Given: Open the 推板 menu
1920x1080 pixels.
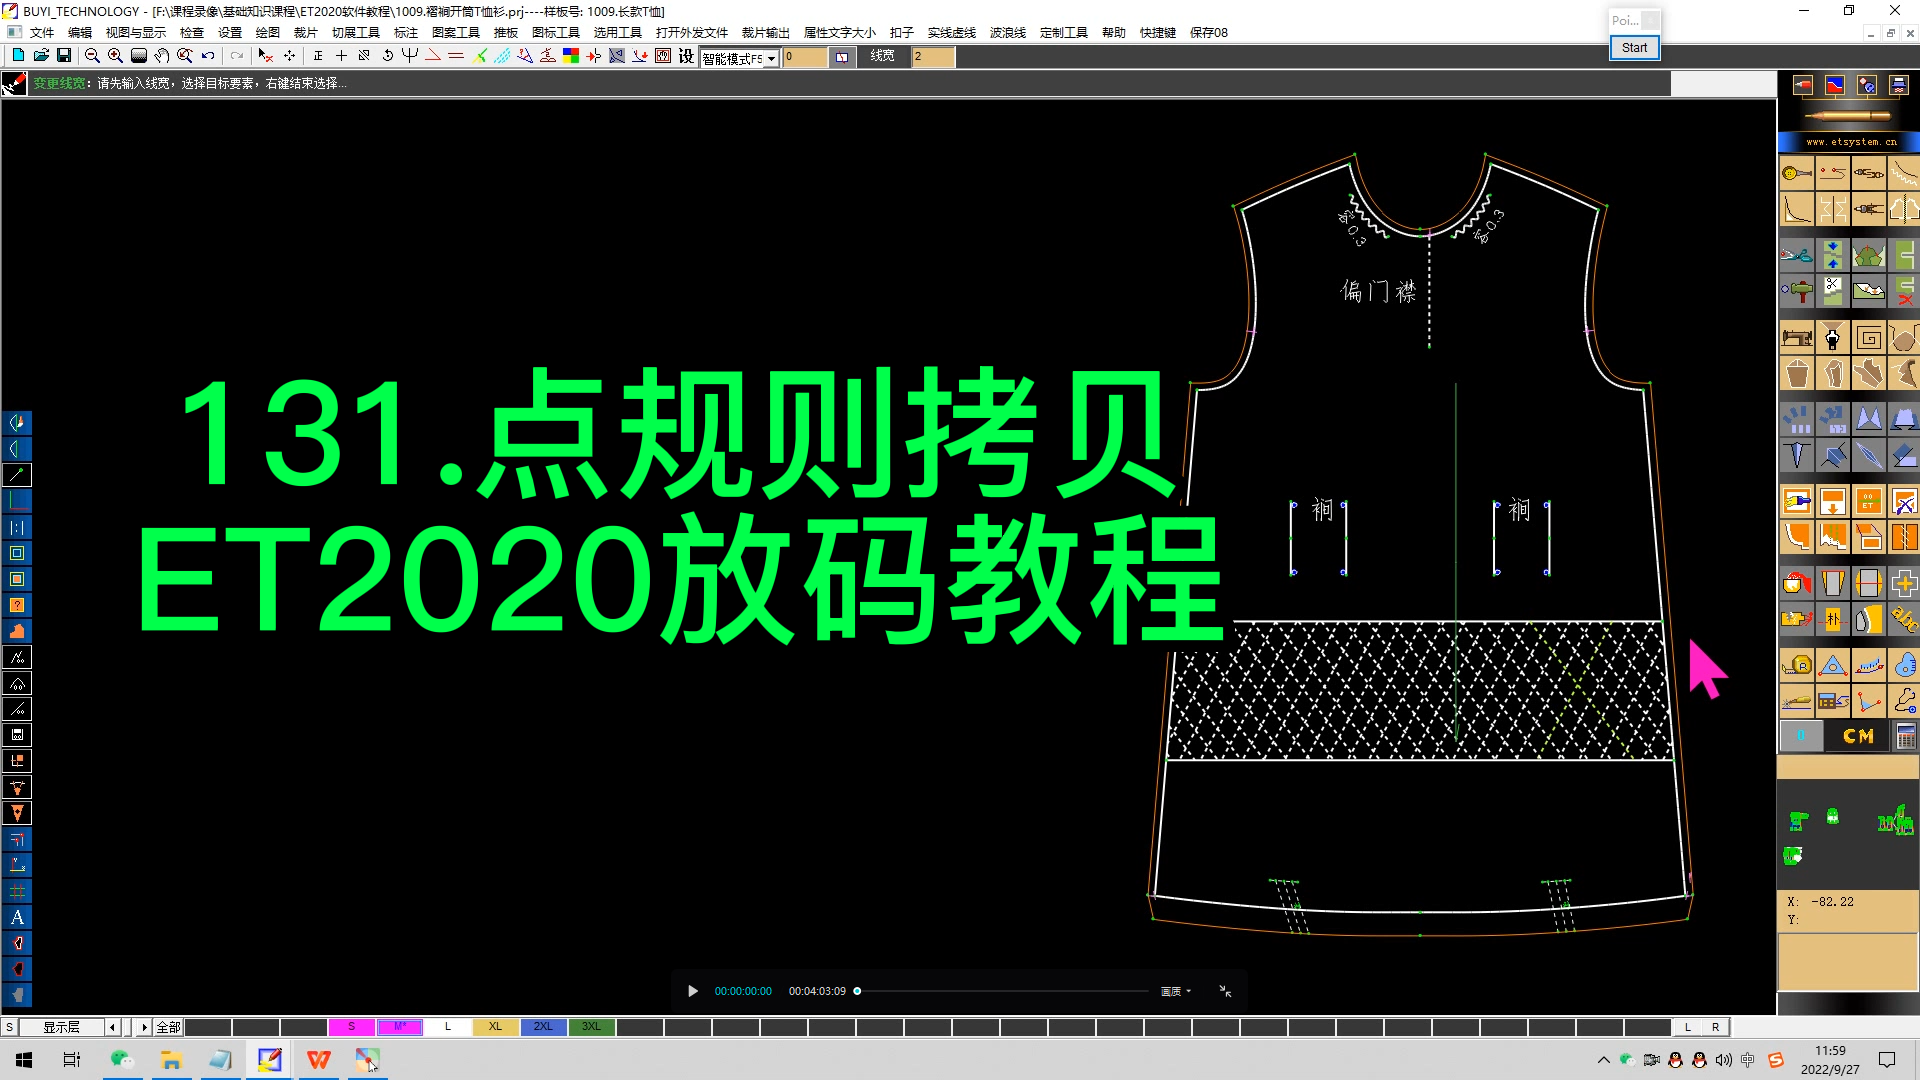Looking at the screenshot, I should [x=506, y=33].
